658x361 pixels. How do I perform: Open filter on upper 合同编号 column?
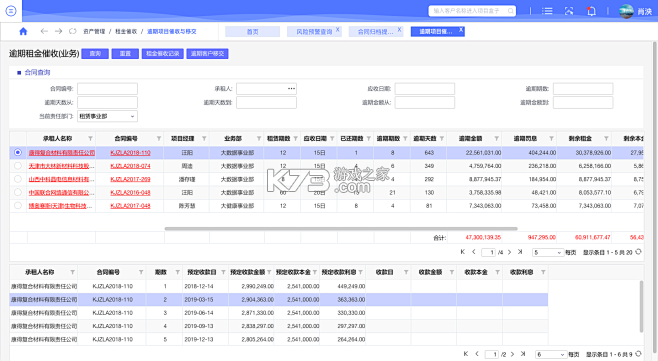(159, 139)
